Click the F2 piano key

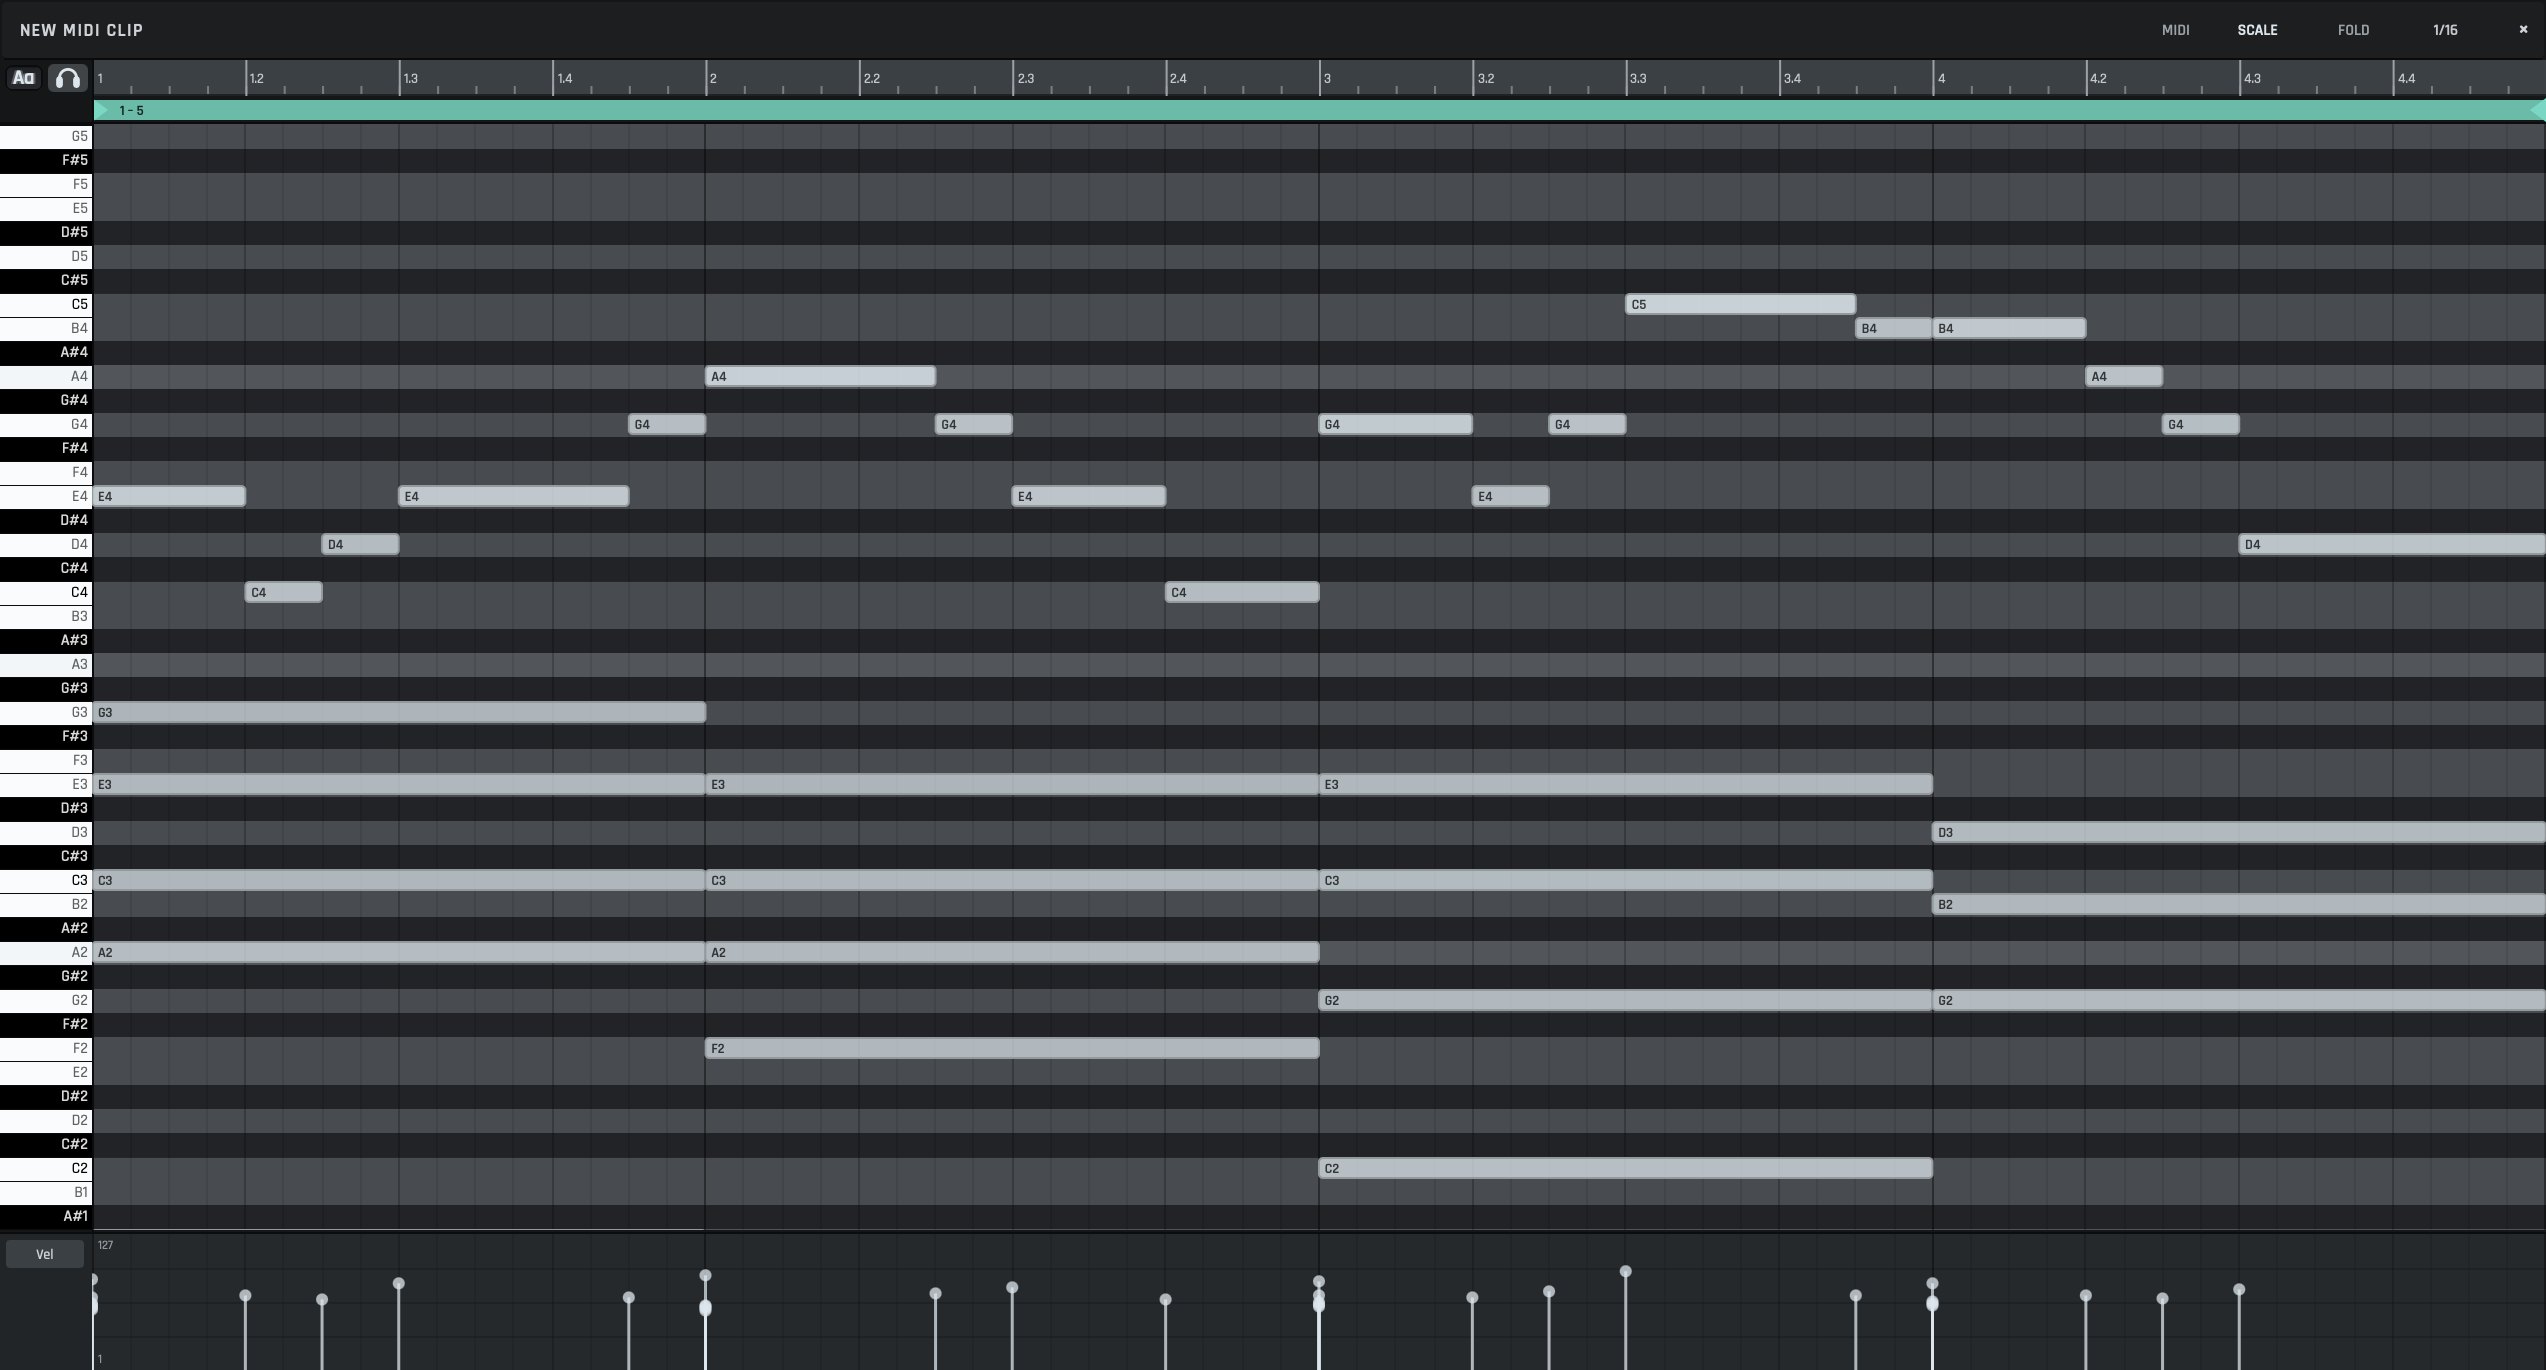point(46,1048)
